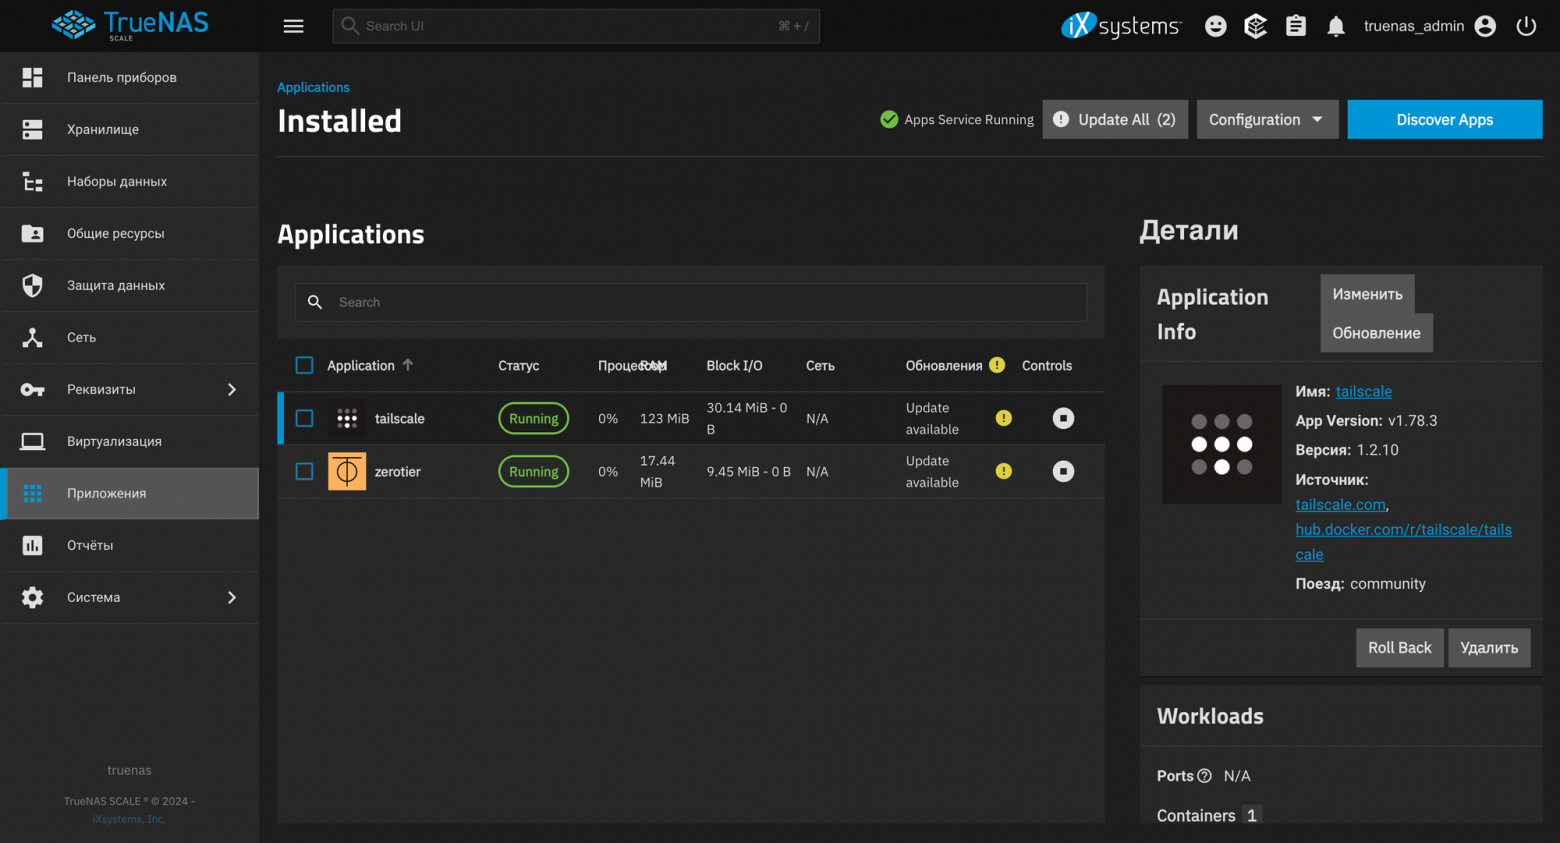Open the hub.docker.com tailscale link
This screenshot has width=1560, height=843.
click(1403, 542)
